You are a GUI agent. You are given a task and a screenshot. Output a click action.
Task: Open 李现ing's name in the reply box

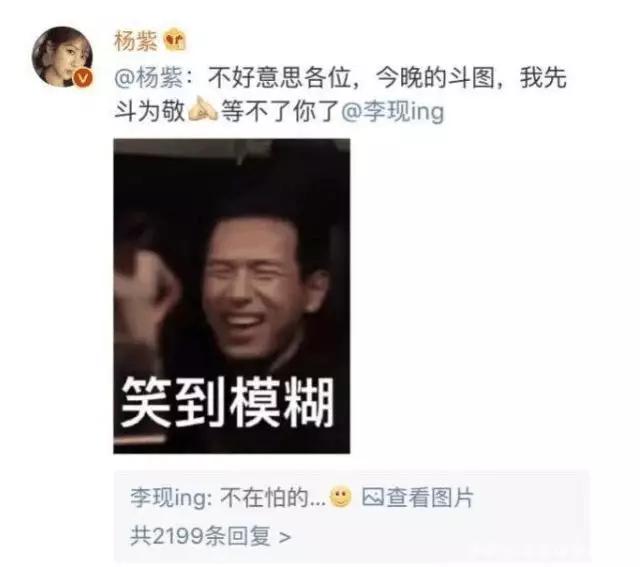(x=169, y=498)
